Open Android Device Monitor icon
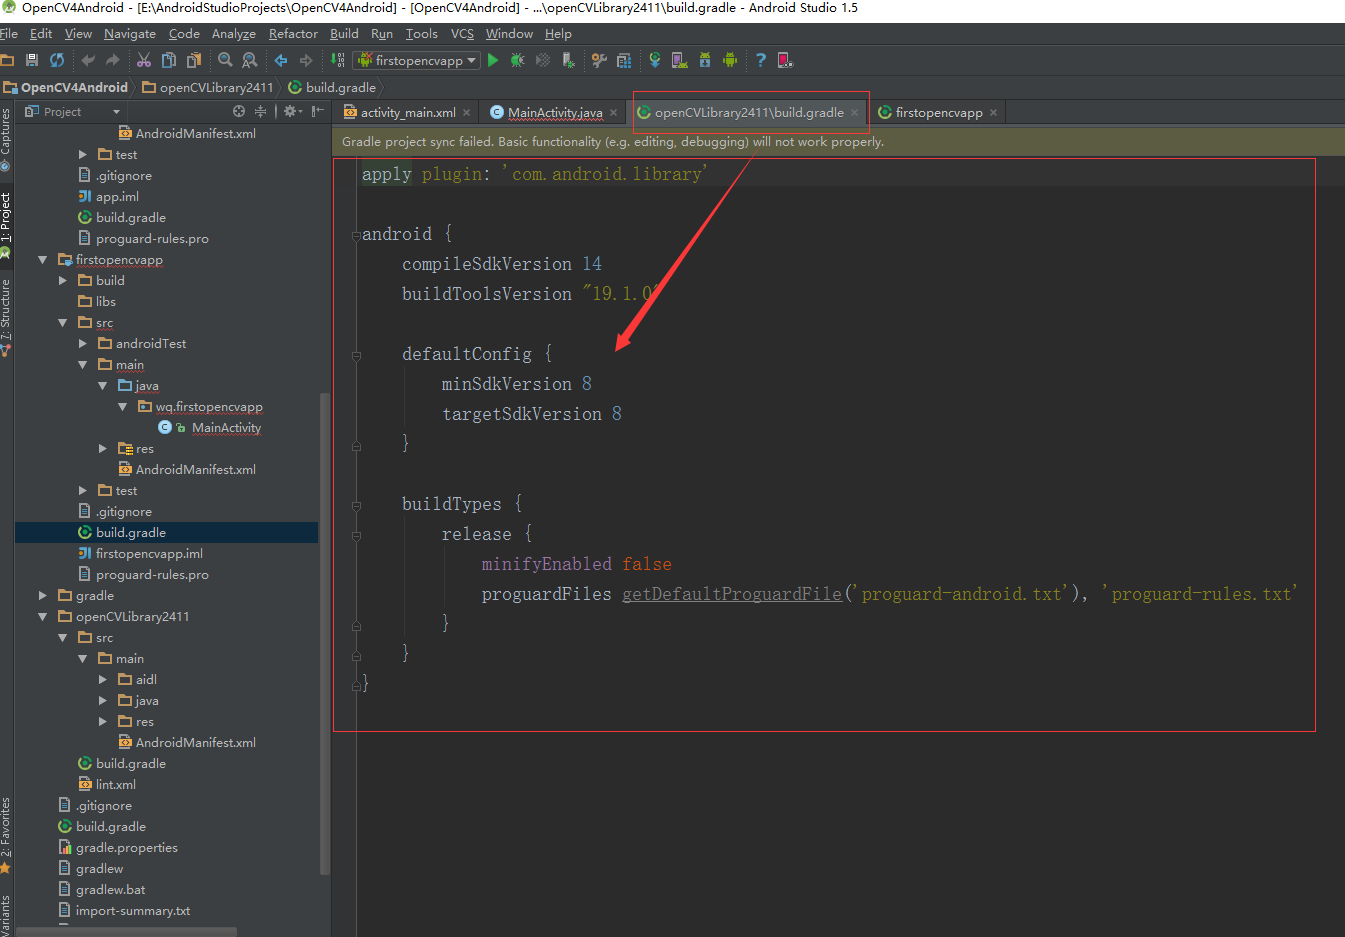 (x=730, y=60)
